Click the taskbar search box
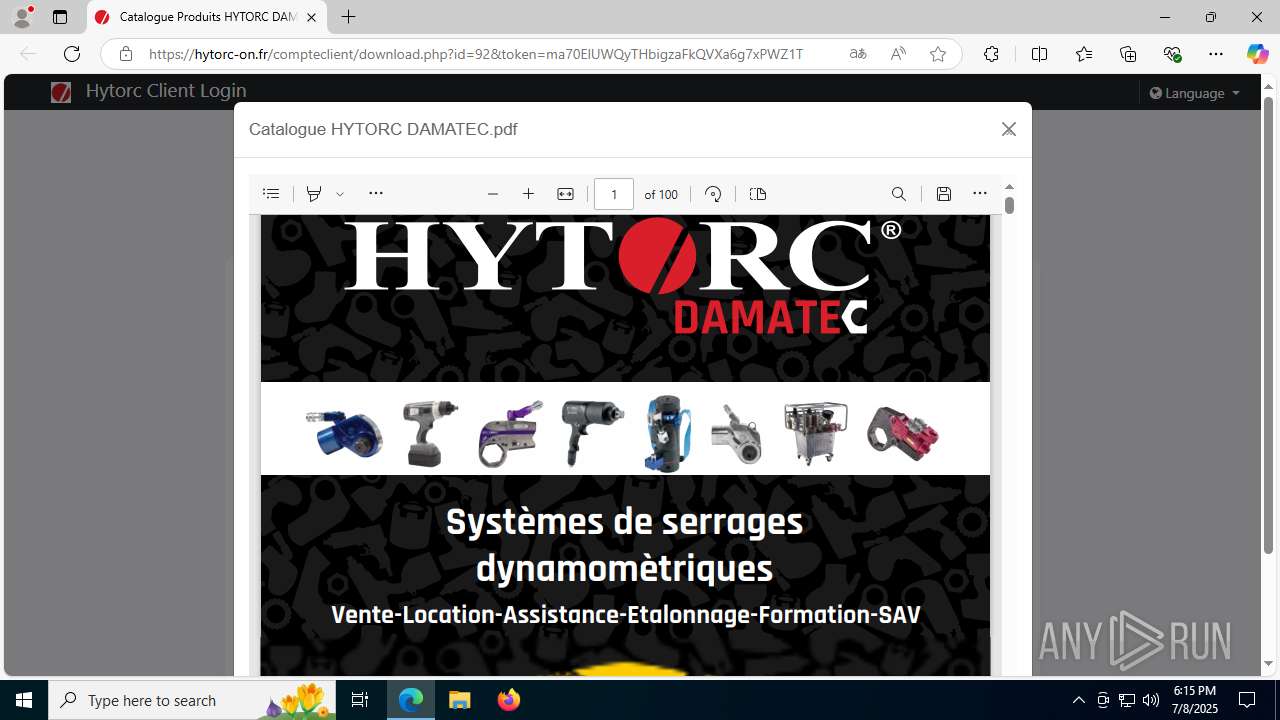This screenshot has height=720, width=1280. click(192, 700)
